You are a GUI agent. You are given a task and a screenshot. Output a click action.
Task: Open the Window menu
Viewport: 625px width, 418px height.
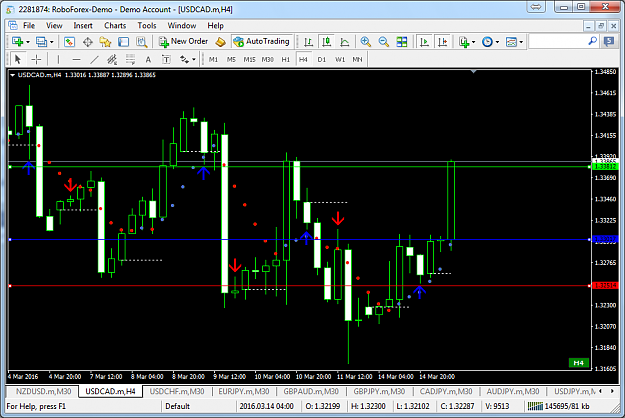click(x=182, y=26)
